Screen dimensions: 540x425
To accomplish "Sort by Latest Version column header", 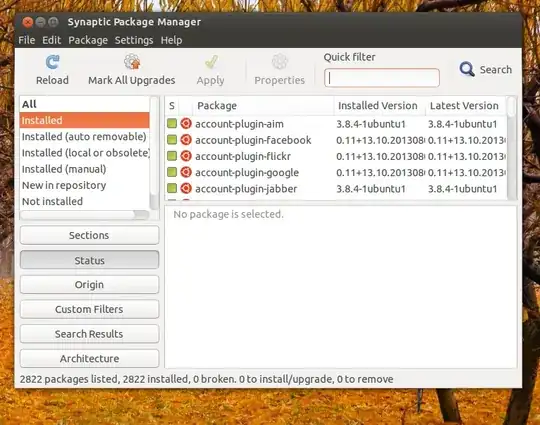I will tap(466, 106).
